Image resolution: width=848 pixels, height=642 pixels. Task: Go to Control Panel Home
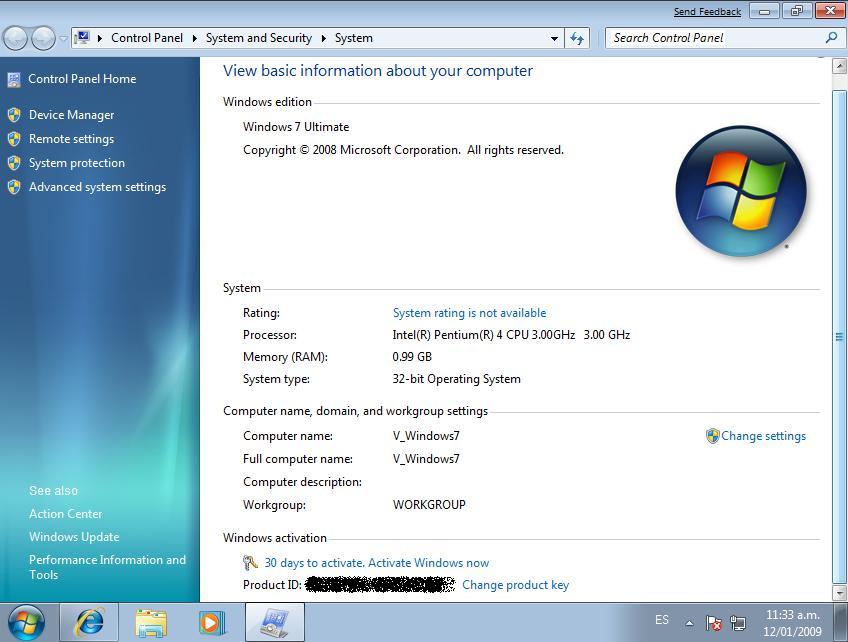82,79
